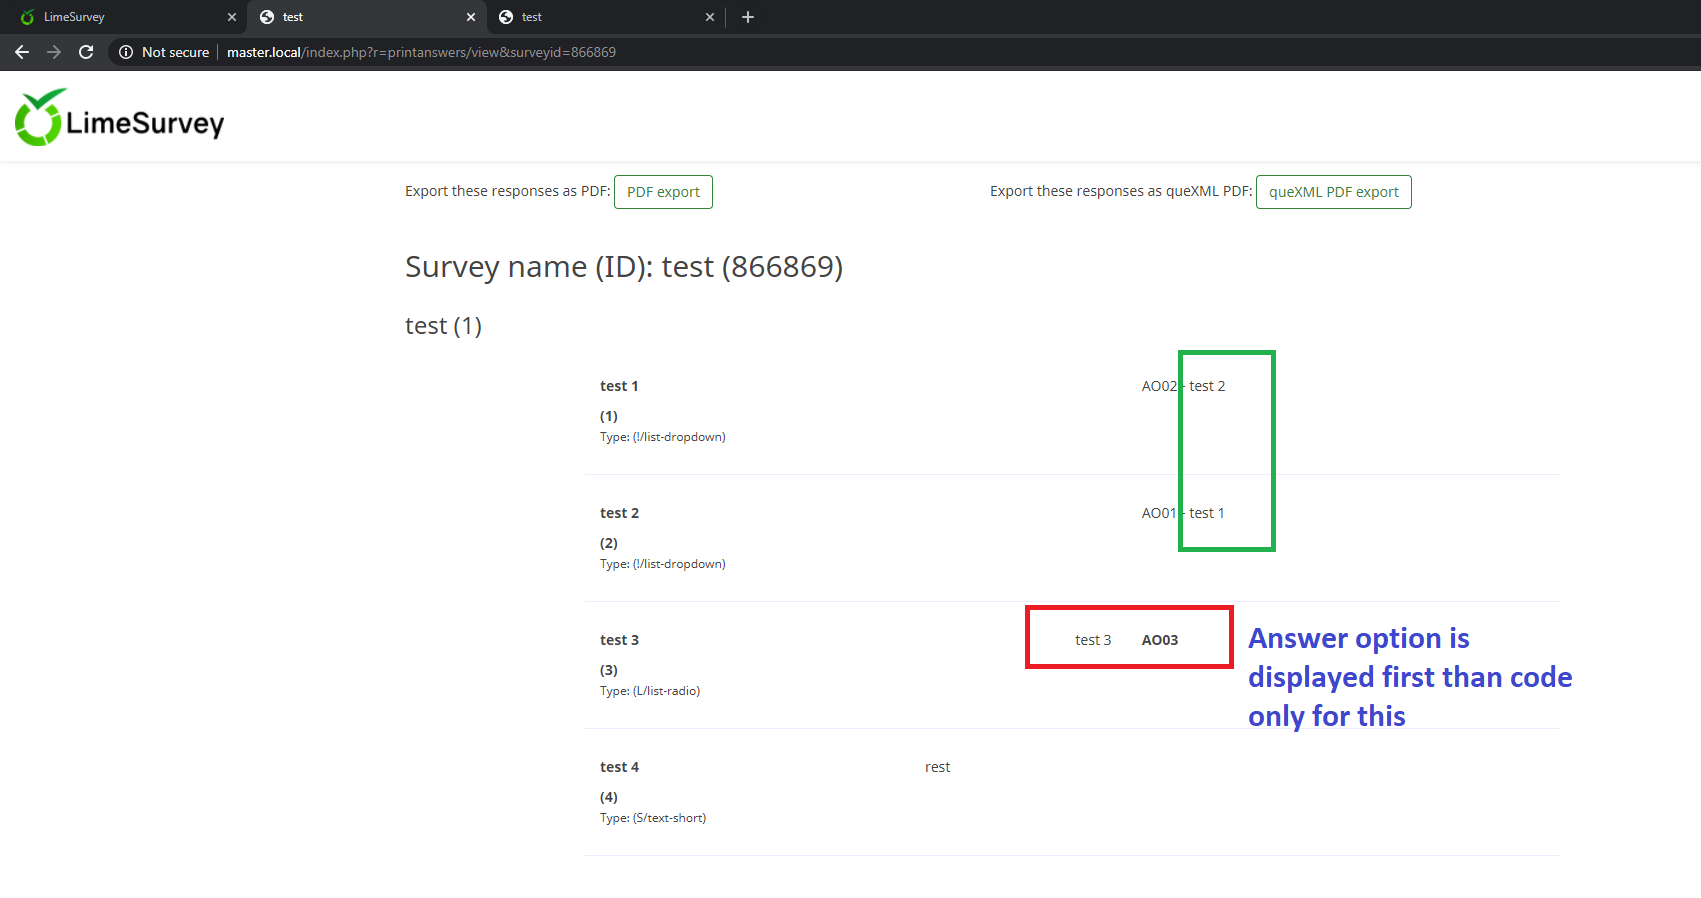Close the inactive test tab on the right
Image resolution: width=1701 pixels, height=898 pixels.
(710, 17)
